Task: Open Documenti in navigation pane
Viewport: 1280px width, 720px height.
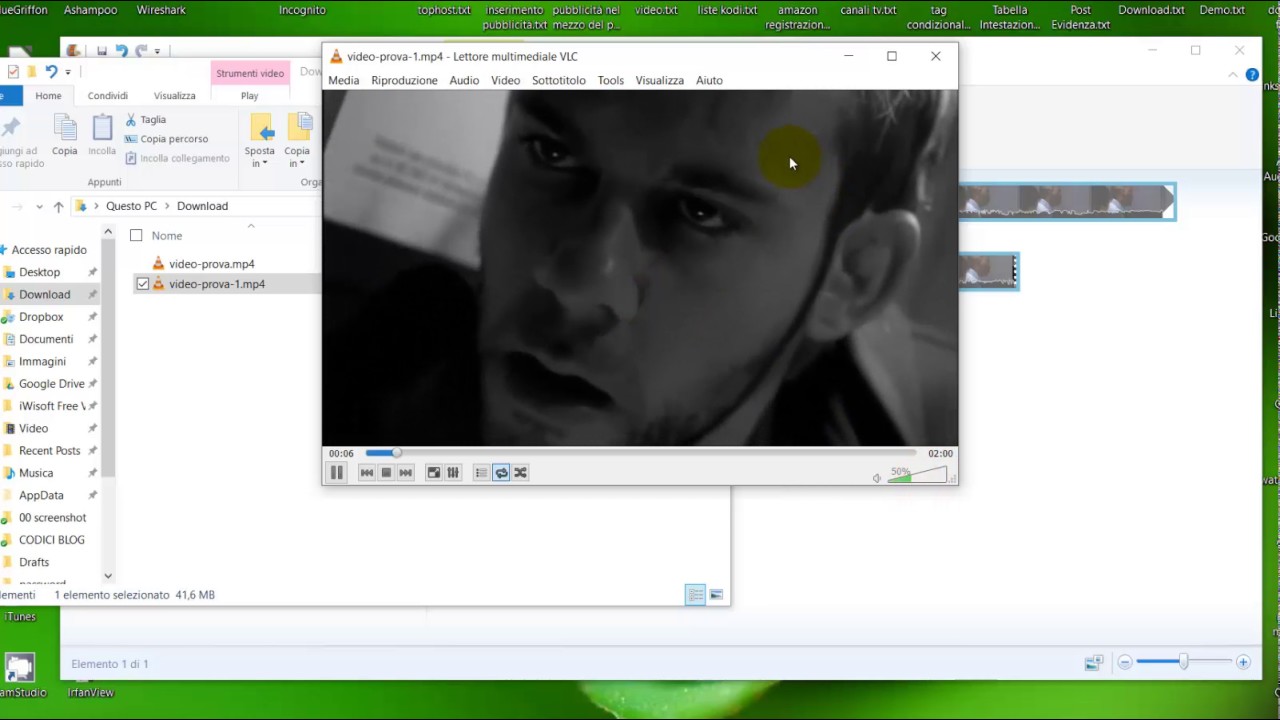Action: (x=46, y=339)
